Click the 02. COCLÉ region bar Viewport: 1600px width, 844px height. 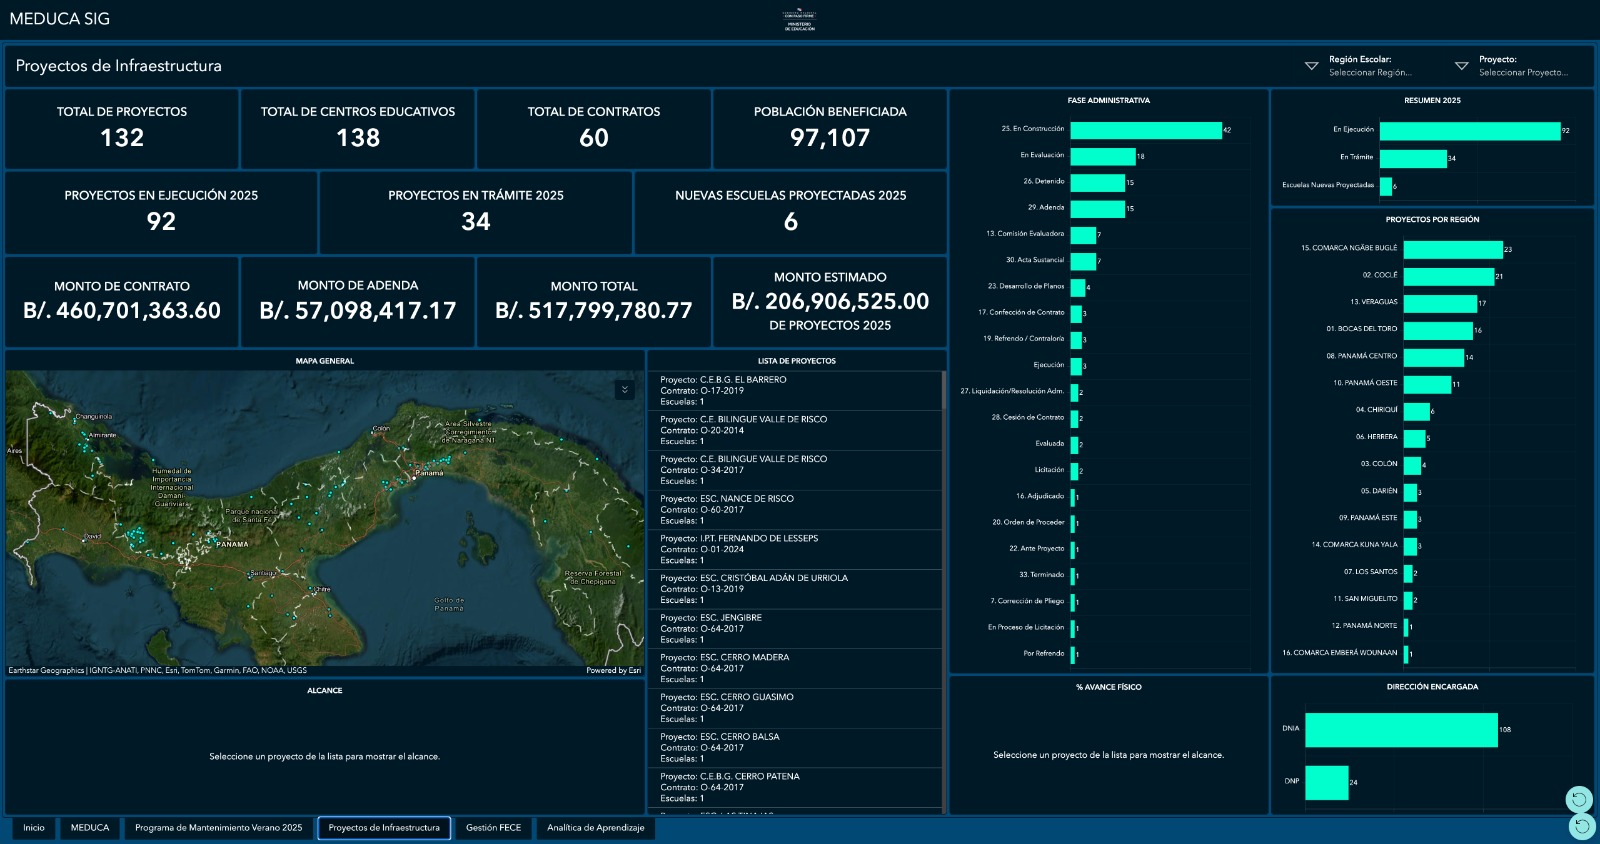click(1449, 276)
